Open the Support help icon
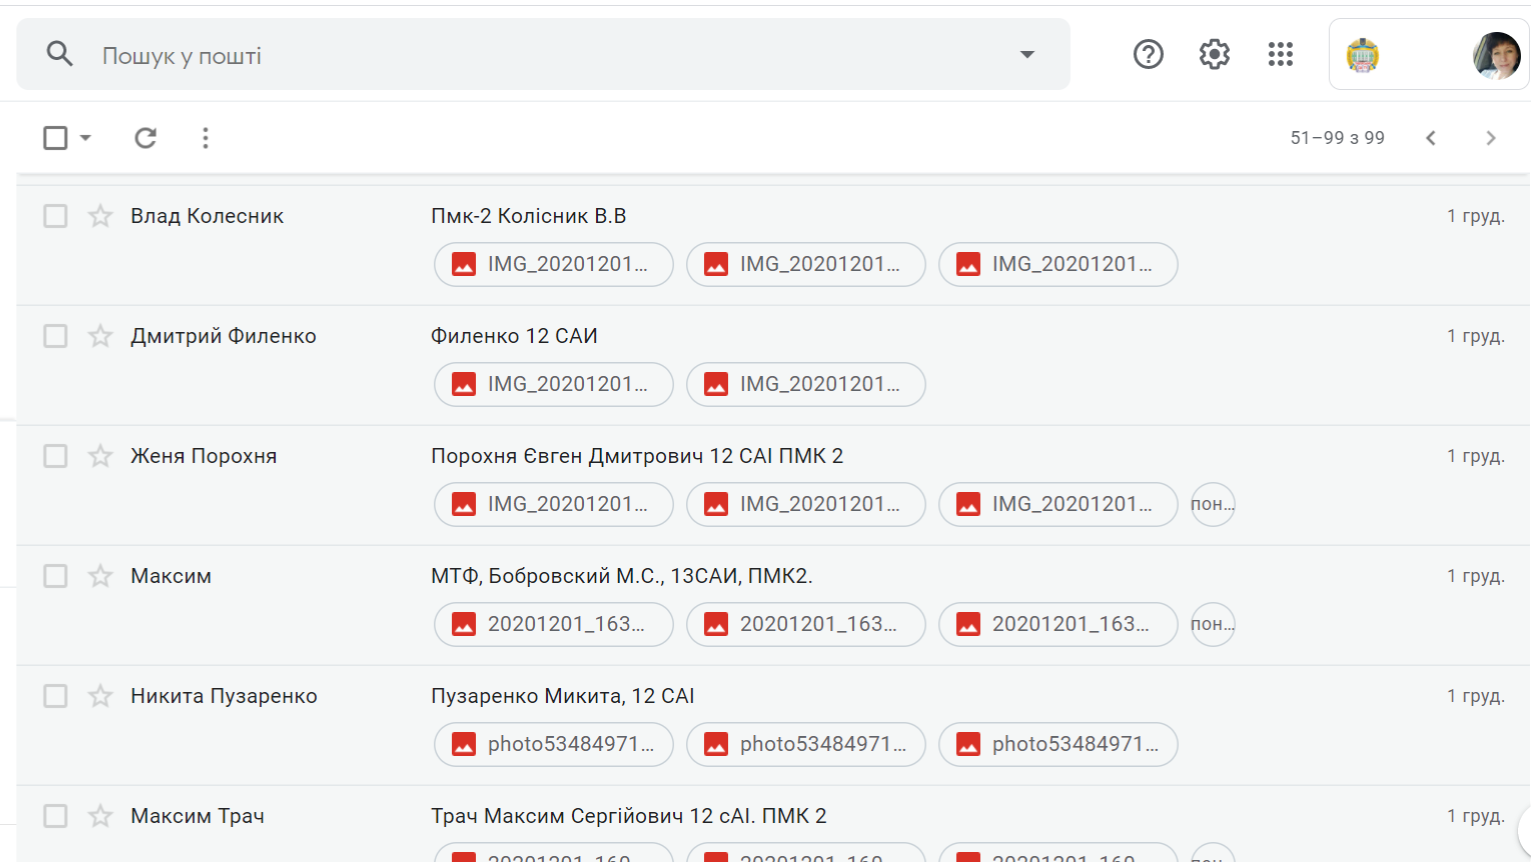The image size is (1531, 862). click(1148, 54)
